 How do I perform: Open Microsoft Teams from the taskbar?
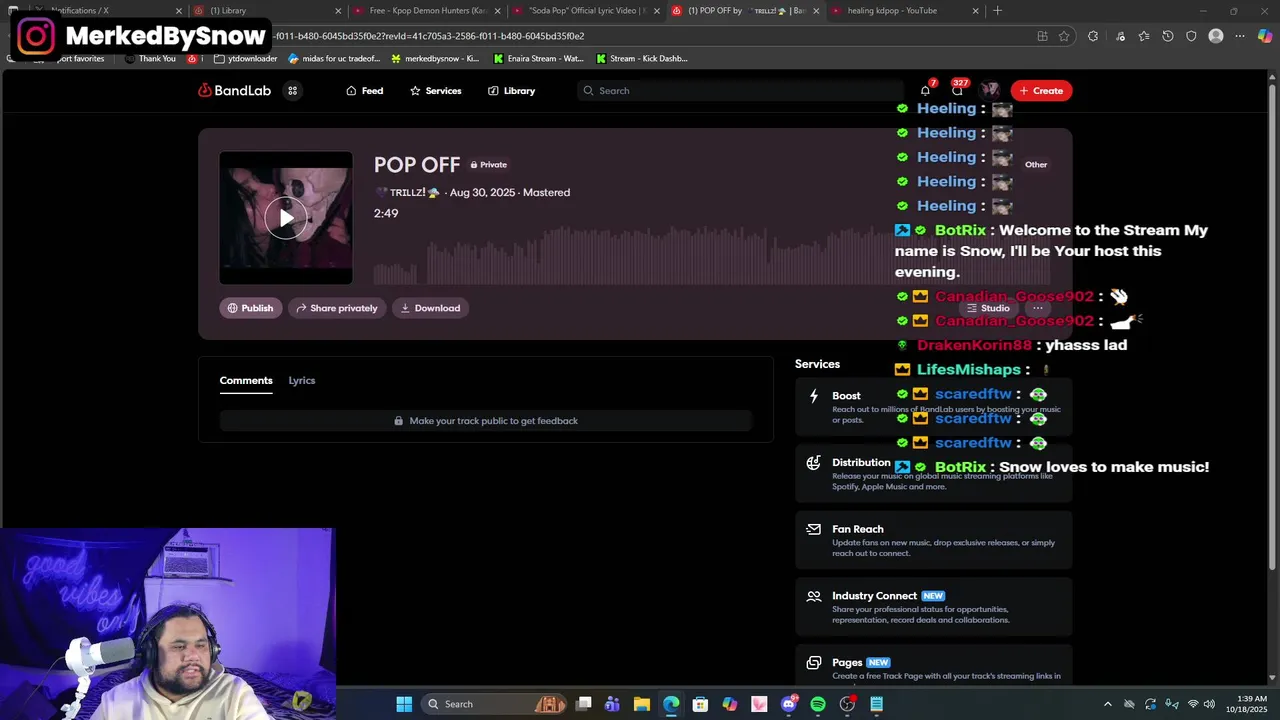coord(612,704)
